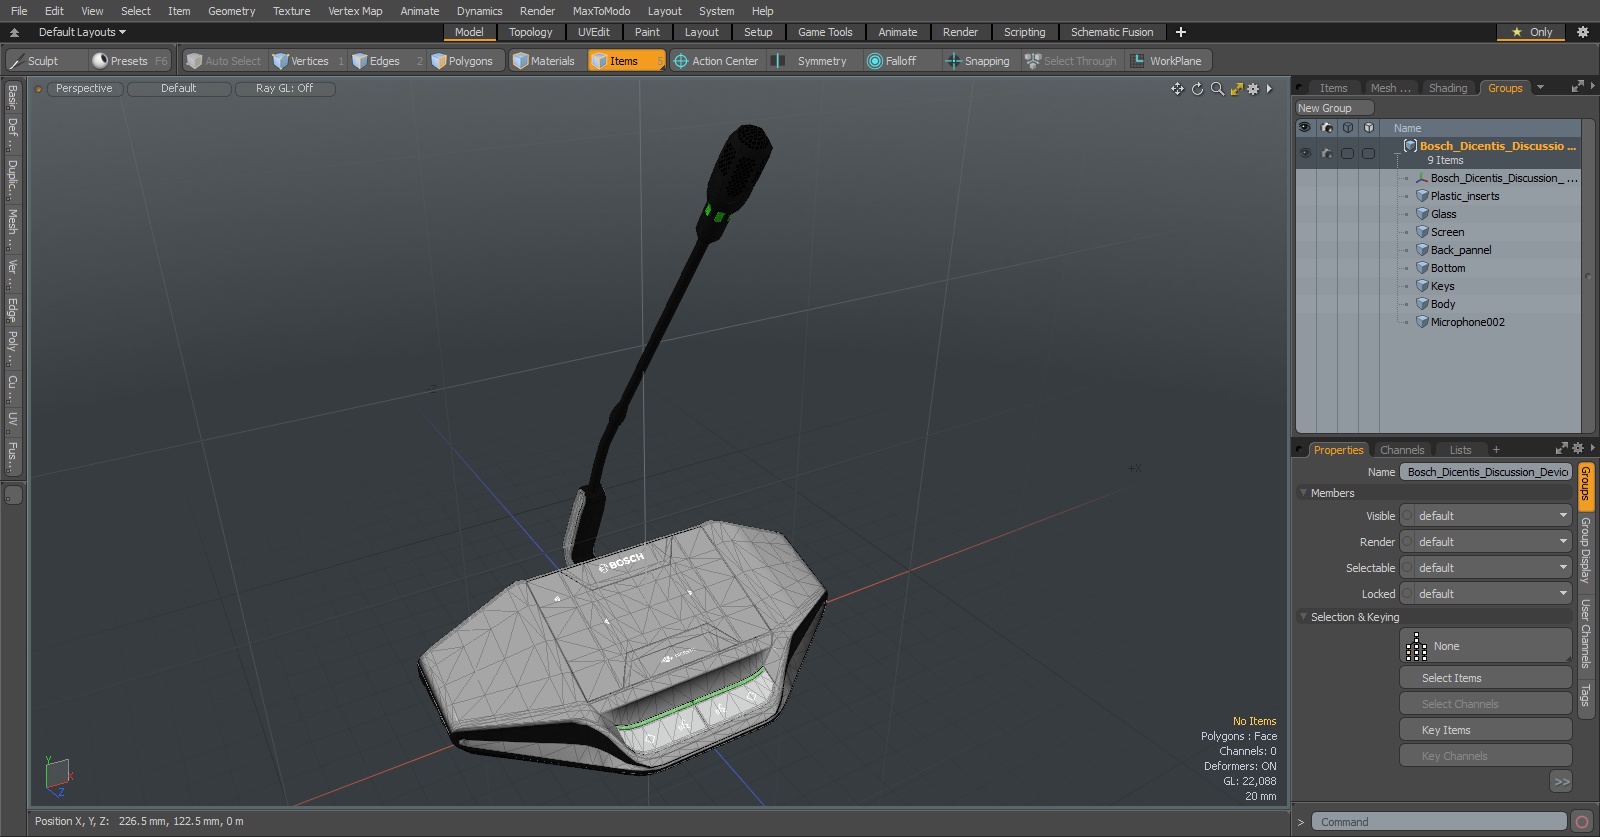Viewport: 1600px width, 837px height.
Task: Click Key Items button
Action: [x=1486, y=730]
